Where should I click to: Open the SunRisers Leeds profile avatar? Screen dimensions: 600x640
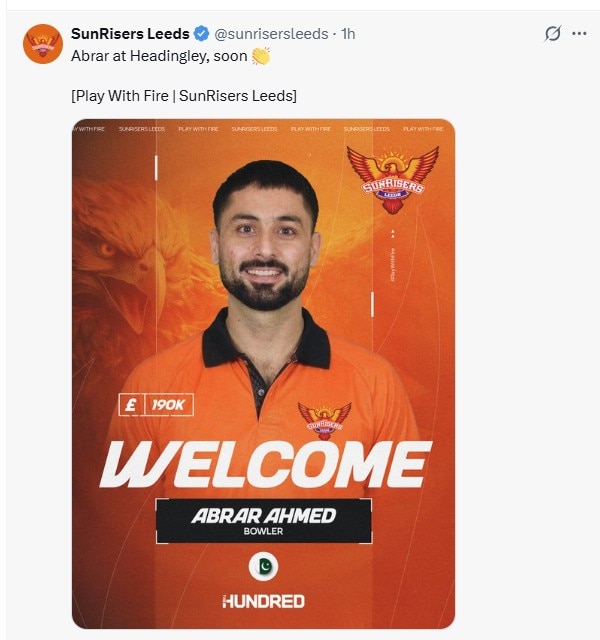click(x=43, y=44)
